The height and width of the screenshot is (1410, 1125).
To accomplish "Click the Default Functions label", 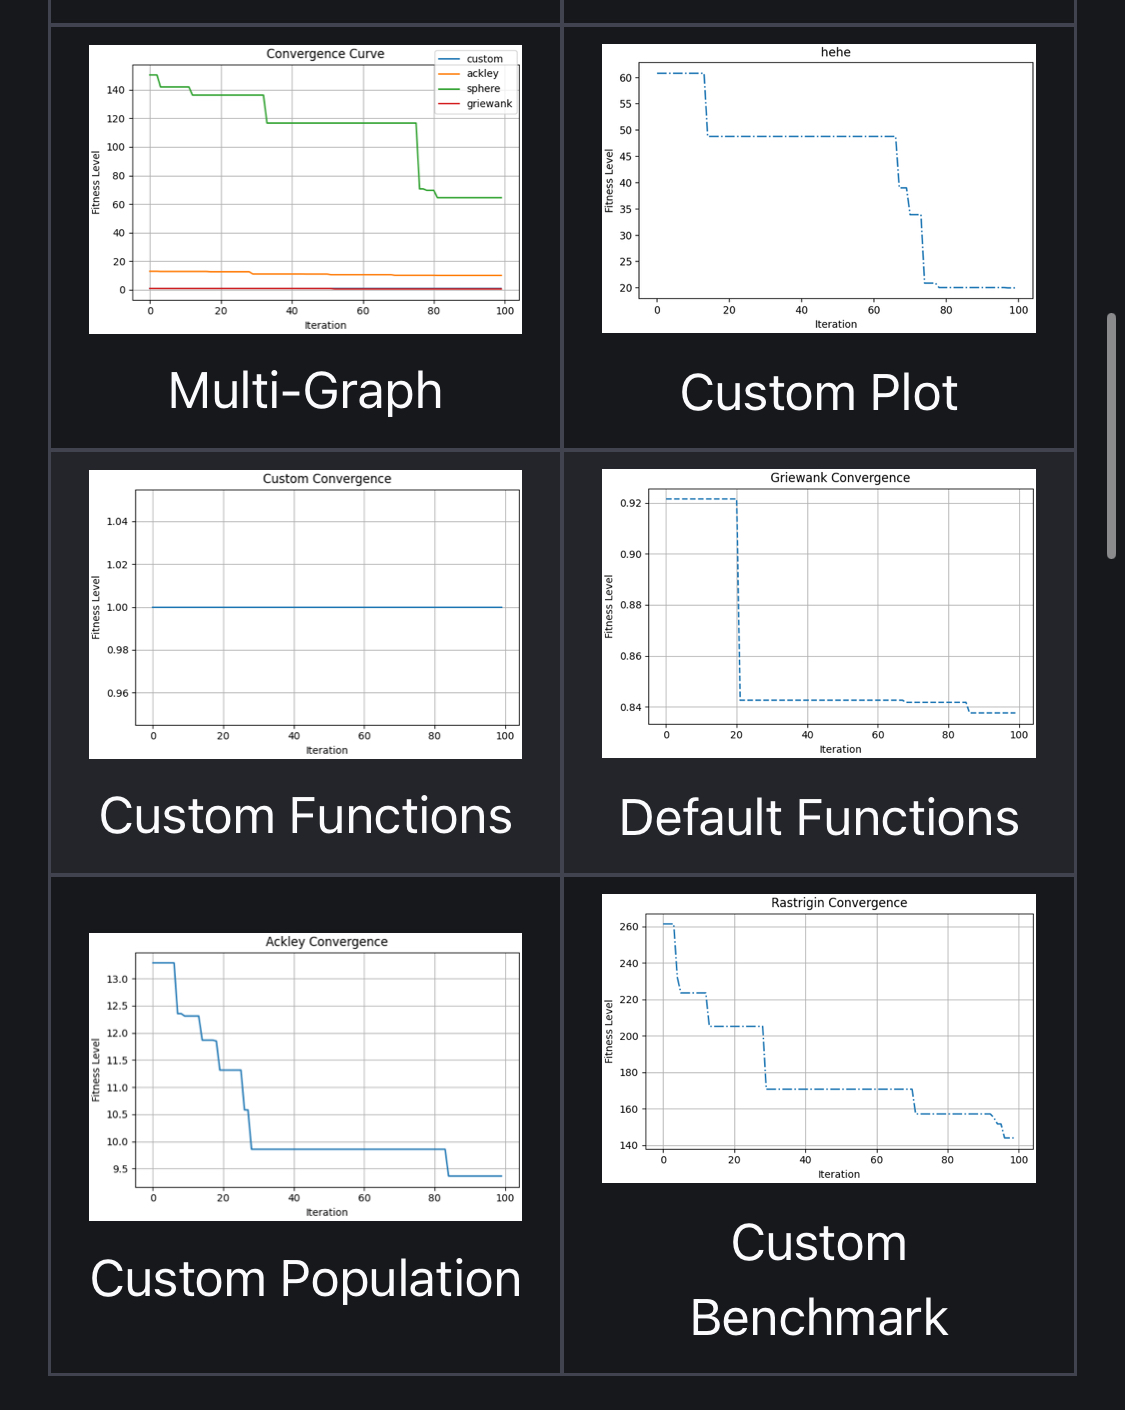I will tap(818, 818).
